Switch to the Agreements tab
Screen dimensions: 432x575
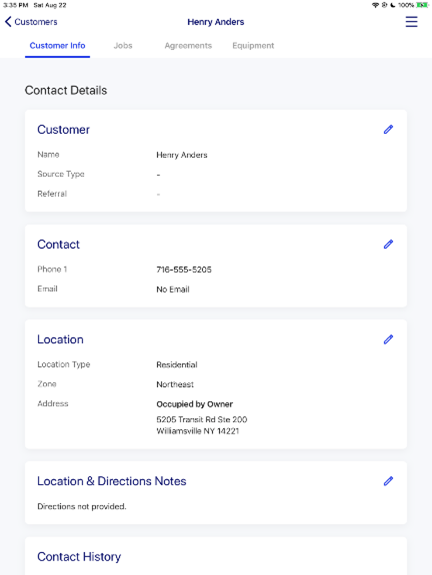pyautogui.click(x=188, y=45)
